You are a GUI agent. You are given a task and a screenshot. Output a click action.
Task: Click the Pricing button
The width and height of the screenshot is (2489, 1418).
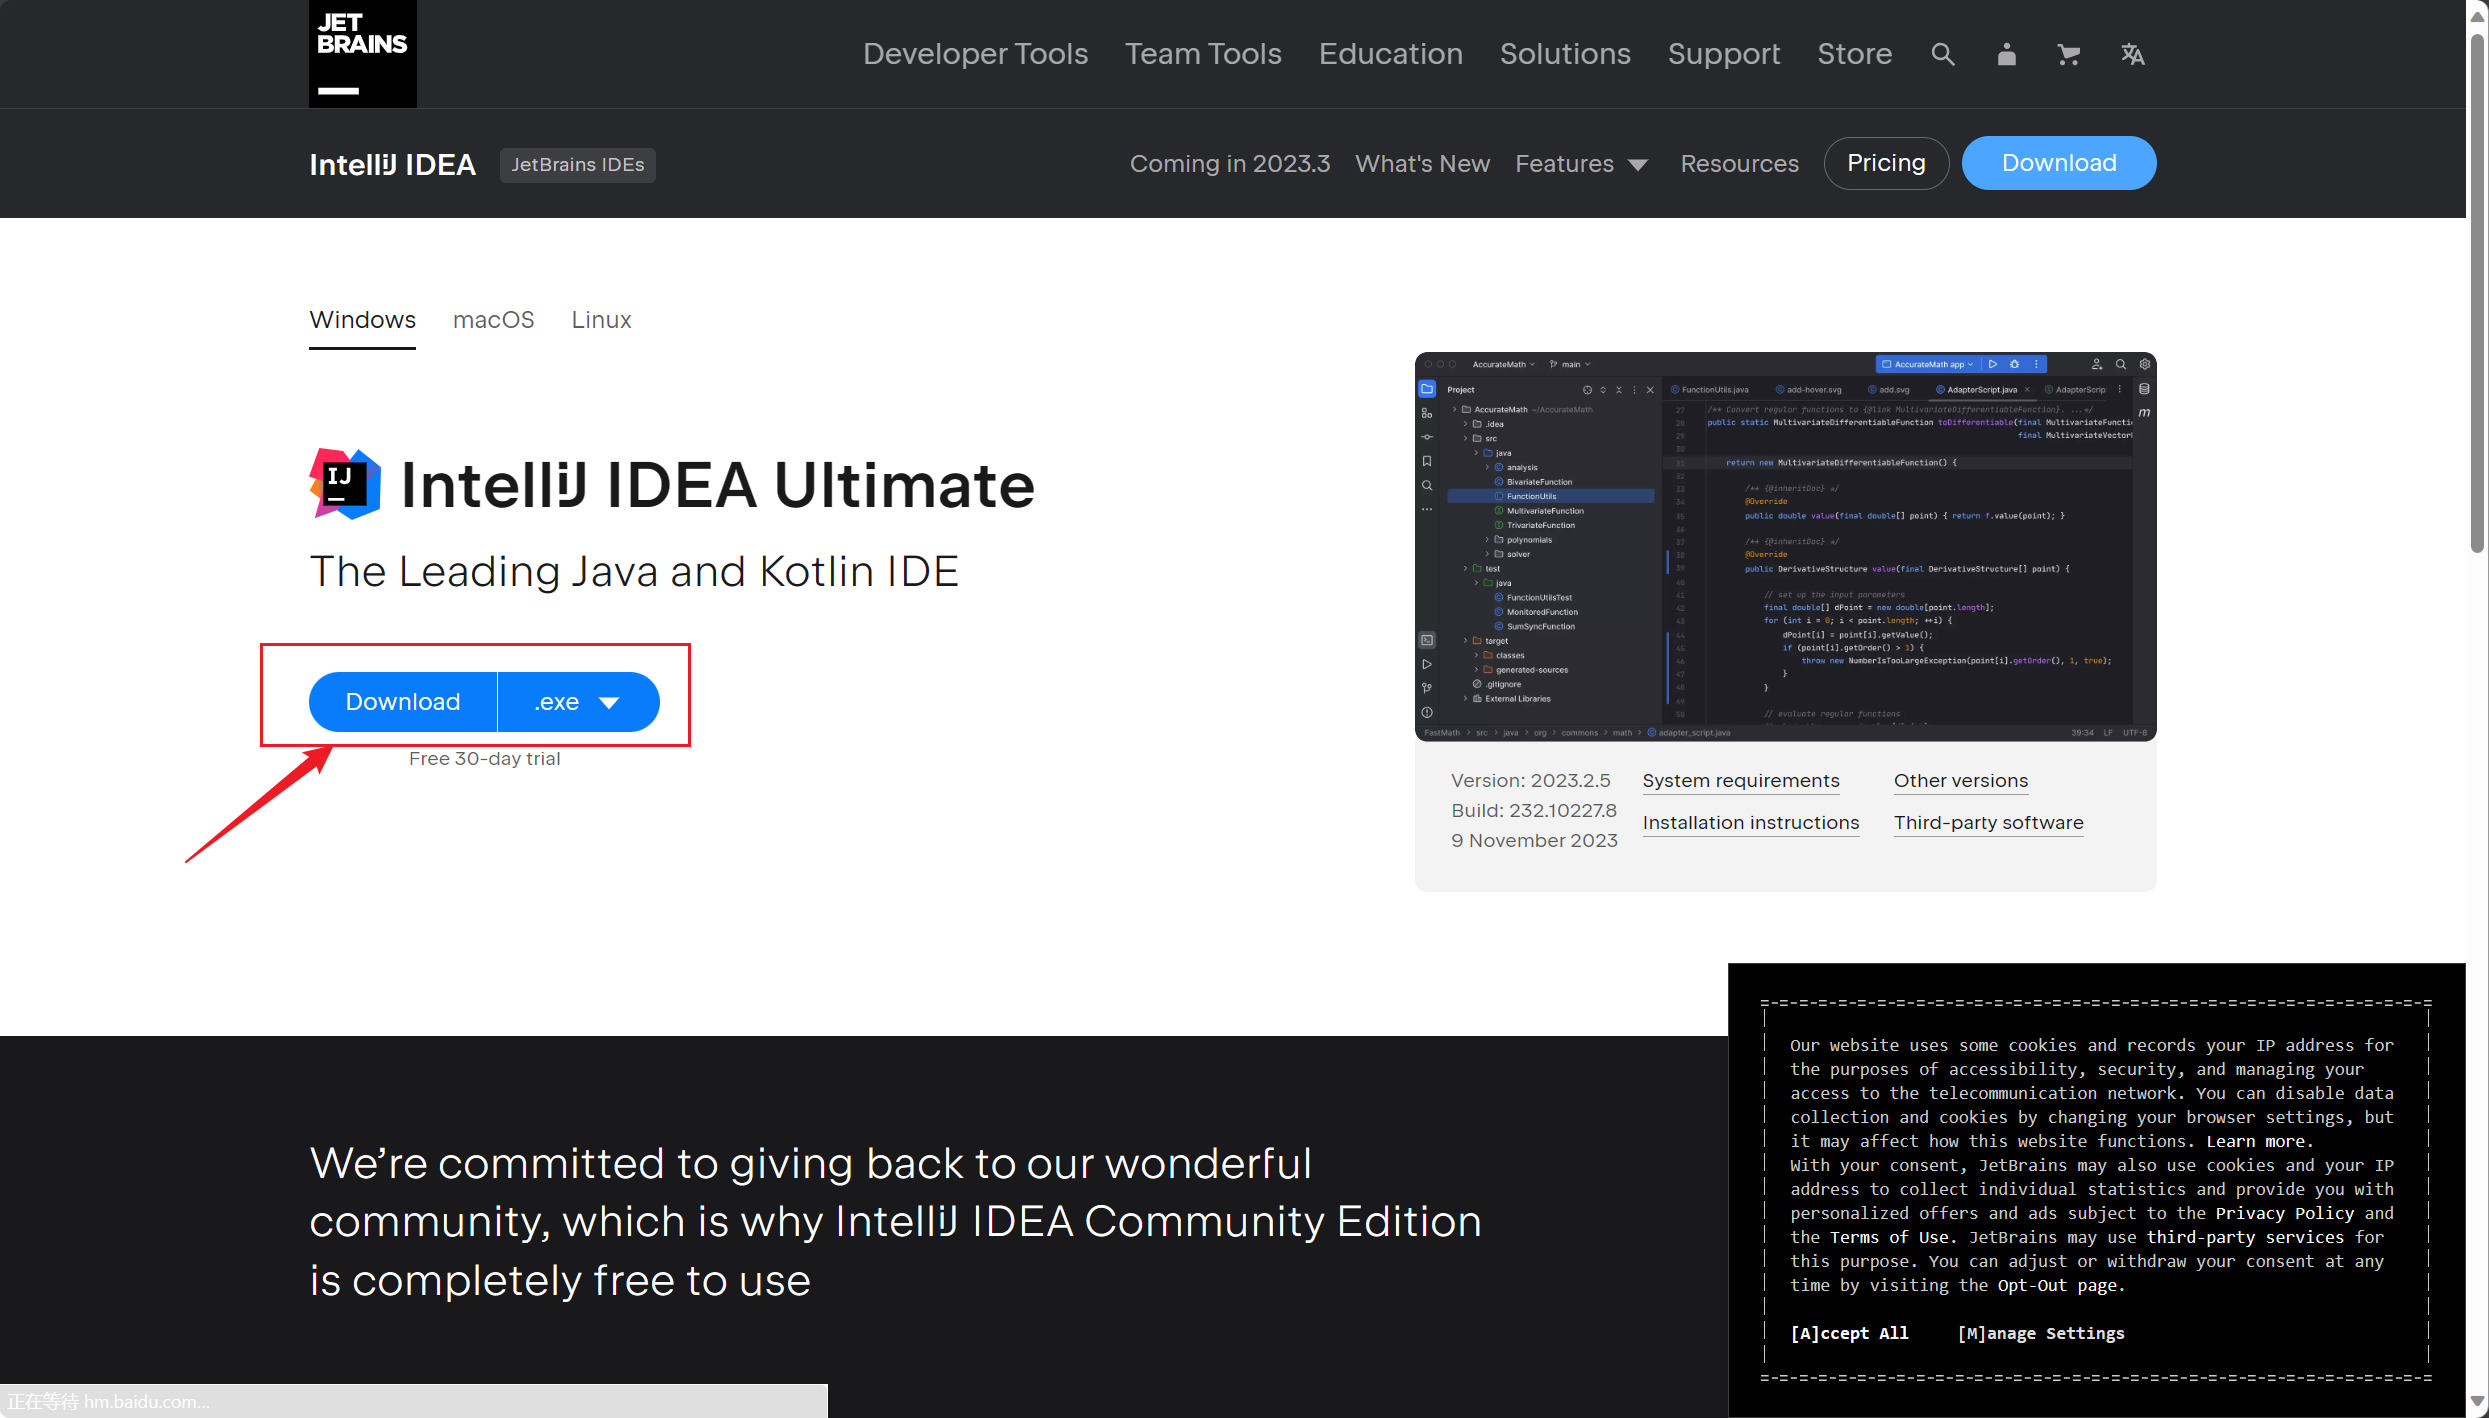click(1885, 163)
